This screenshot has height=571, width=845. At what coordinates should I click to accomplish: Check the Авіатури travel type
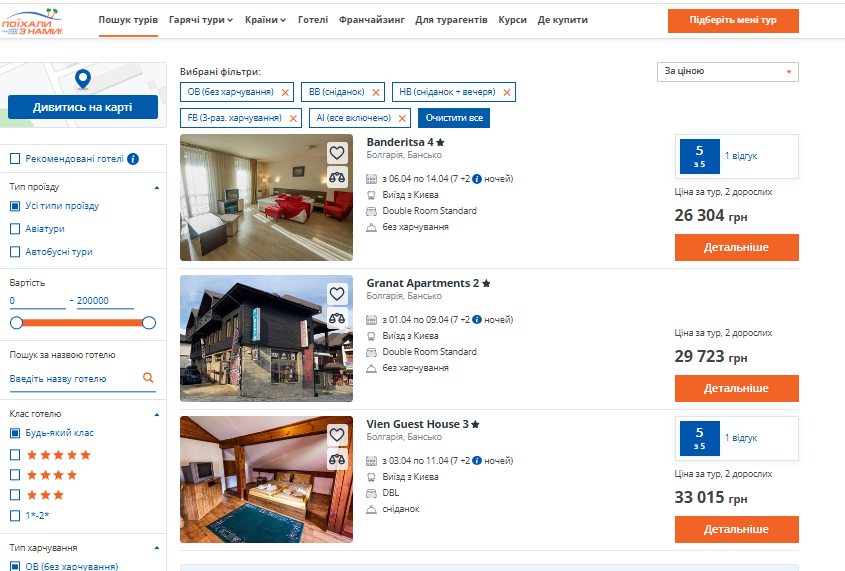(15, 229)
